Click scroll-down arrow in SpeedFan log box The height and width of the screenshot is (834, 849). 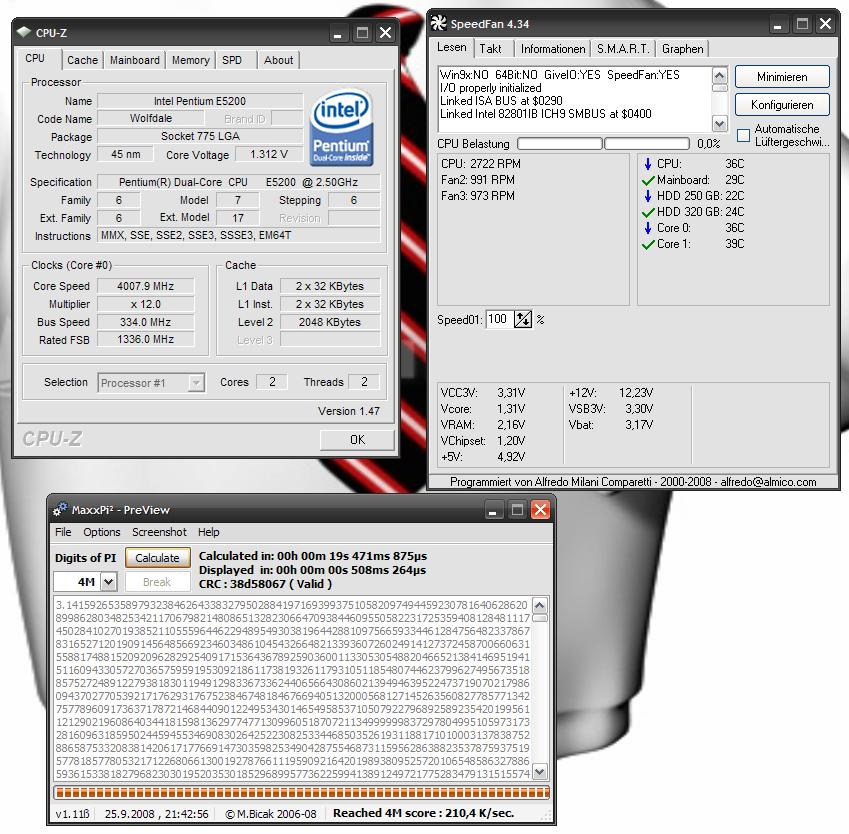pos(719,123)
